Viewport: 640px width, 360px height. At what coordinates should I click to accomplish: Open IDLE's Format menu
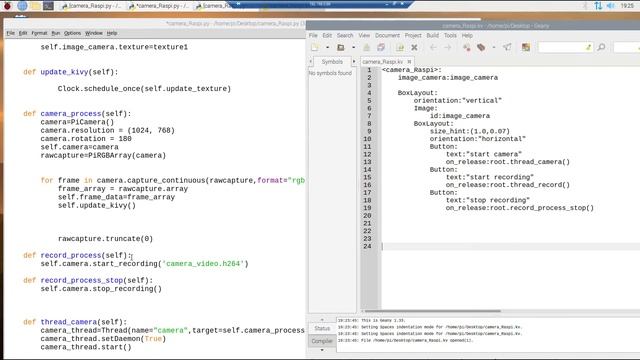(39, 33)
